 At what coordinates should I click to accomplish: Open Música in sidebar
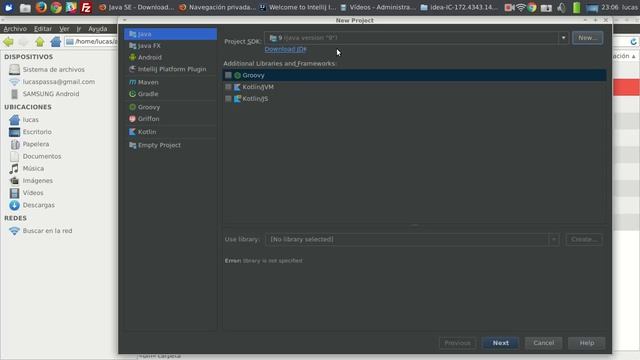33,169
